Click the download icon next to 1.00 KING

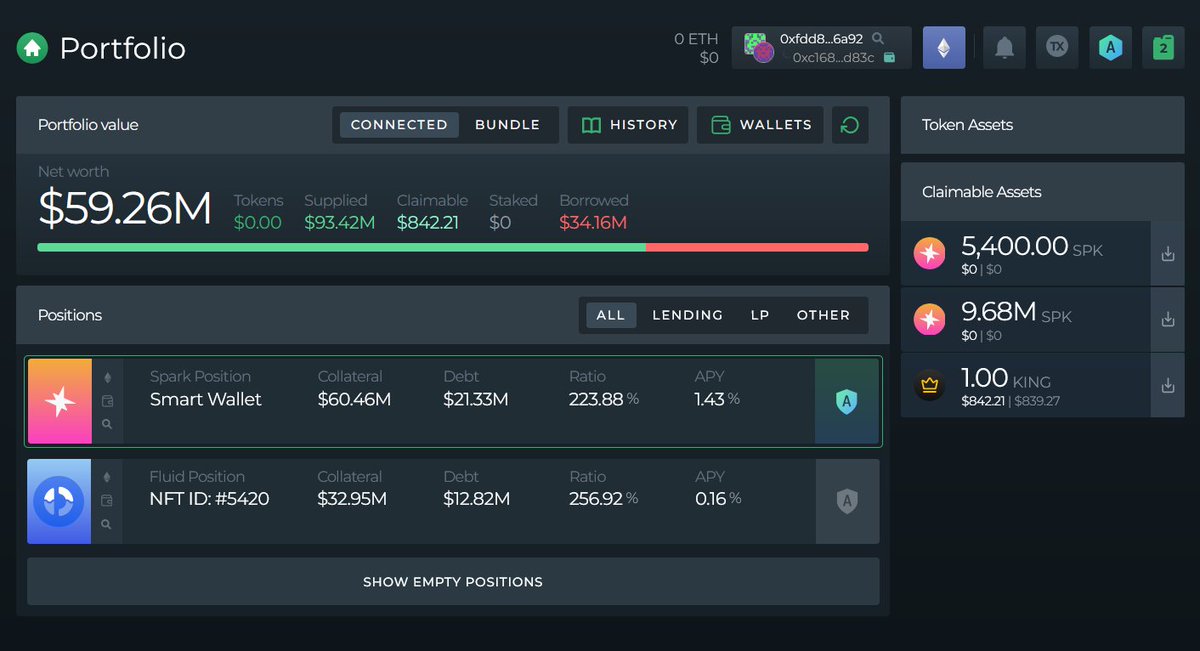tap(1167, 385)
